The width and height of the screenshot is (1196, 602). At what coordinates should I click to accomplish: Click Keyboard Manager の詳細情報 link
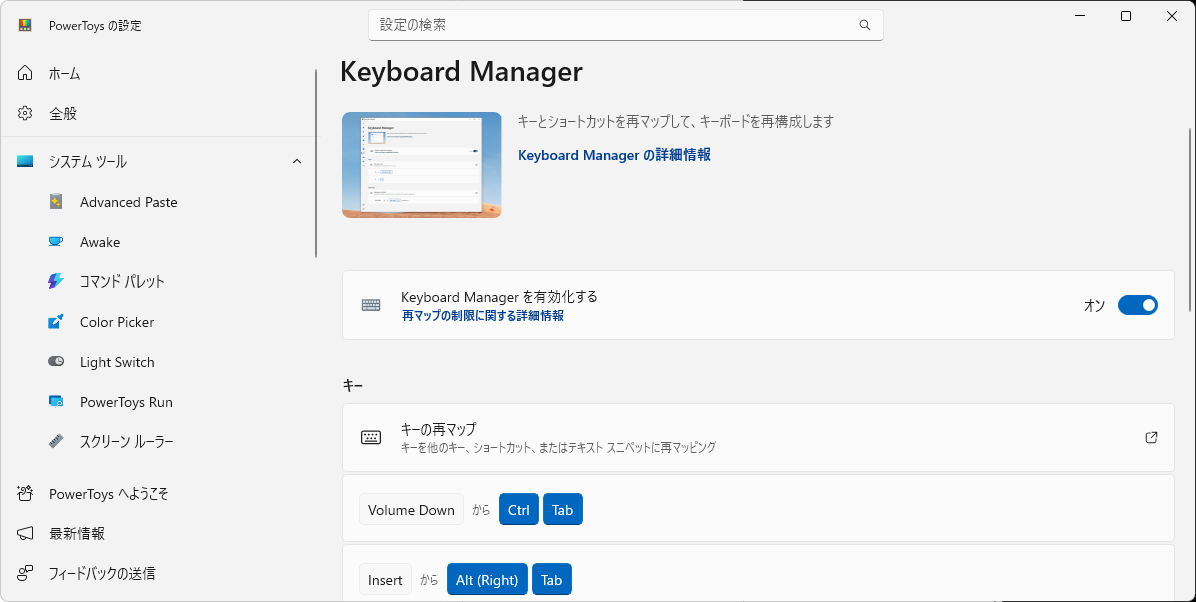point(614,155)
